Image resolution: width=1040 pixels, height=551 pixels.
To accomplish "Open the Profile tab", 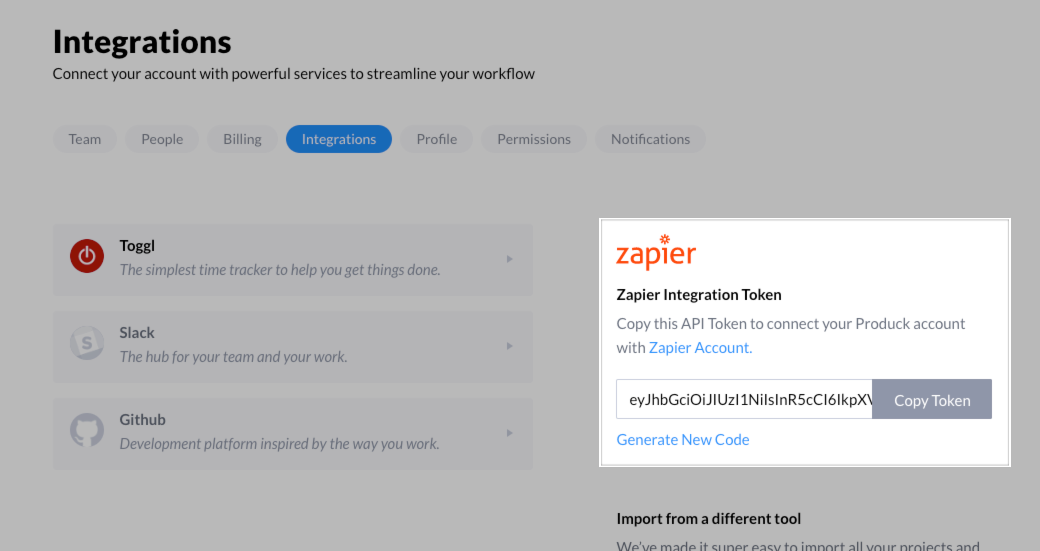I will (x=437, y=139).
